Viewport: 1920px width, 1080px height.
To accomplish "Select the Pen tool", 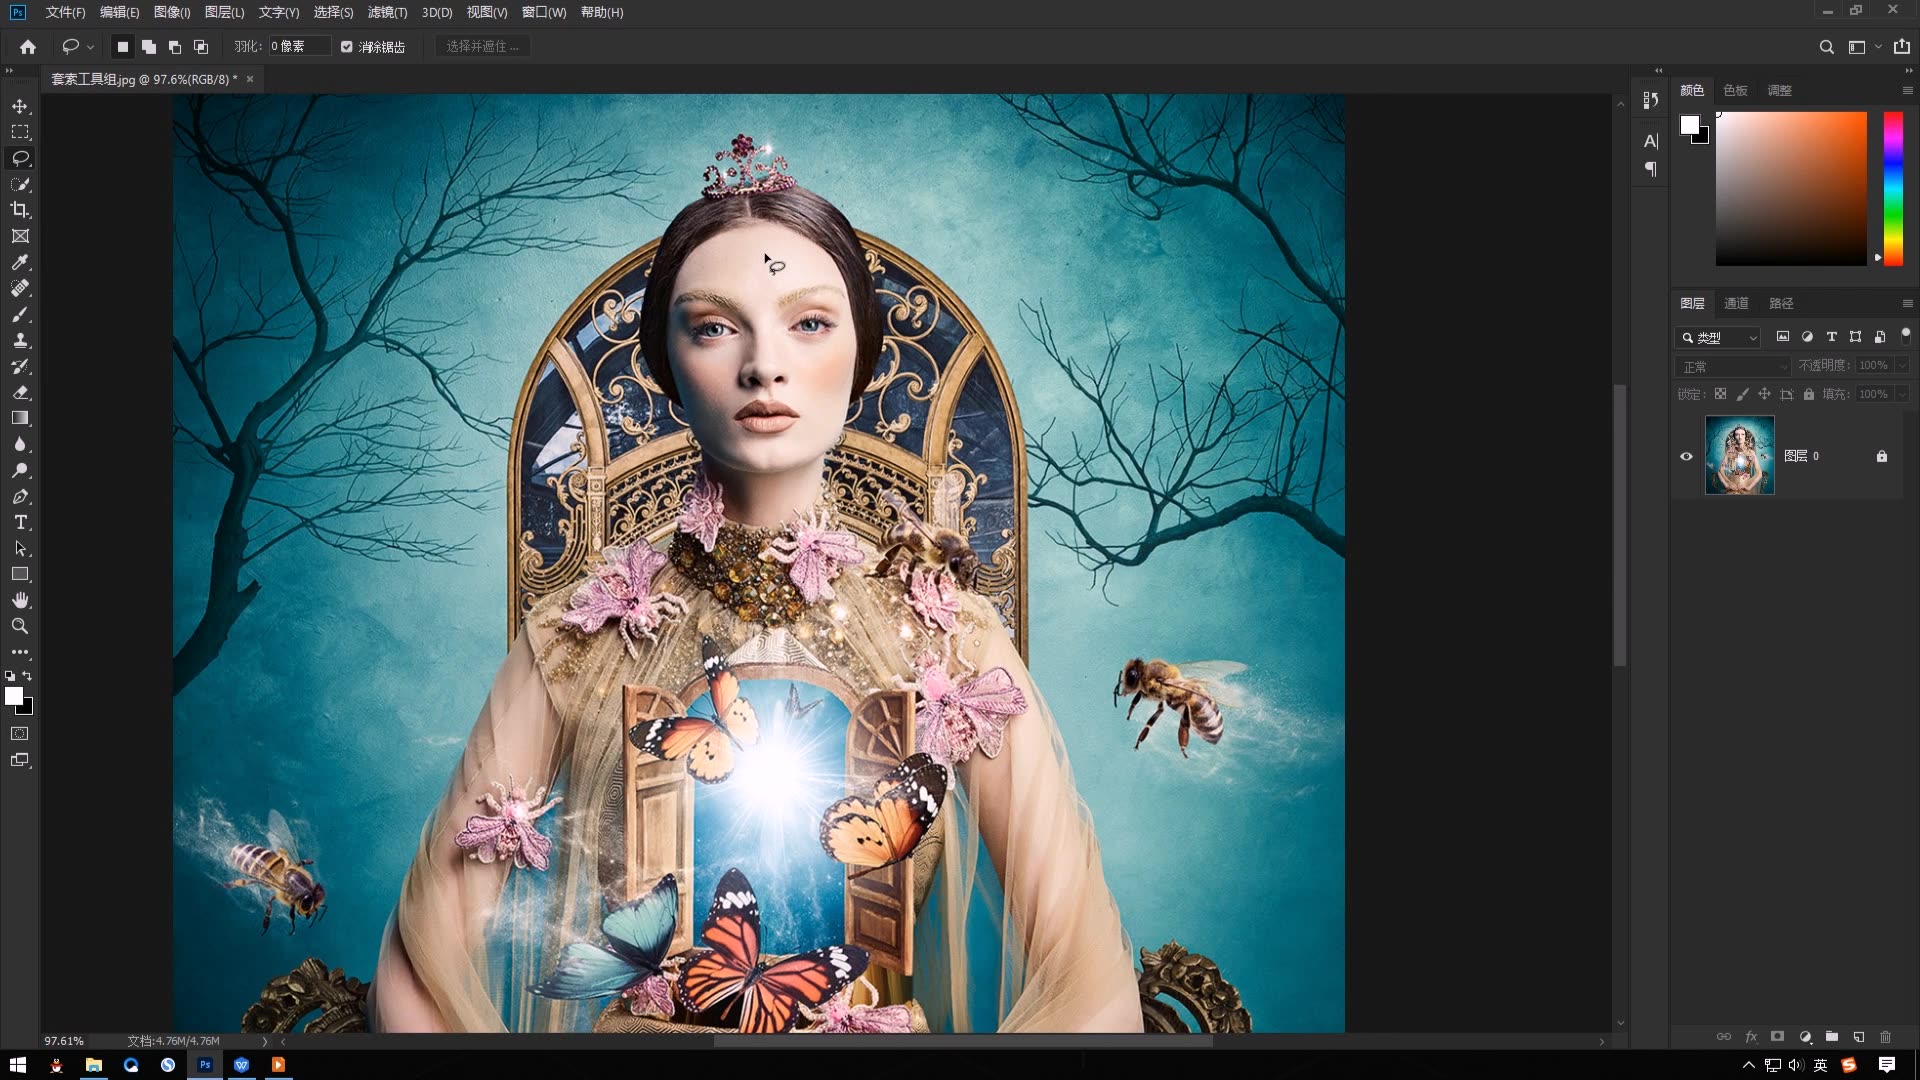I will click(20, 496).
